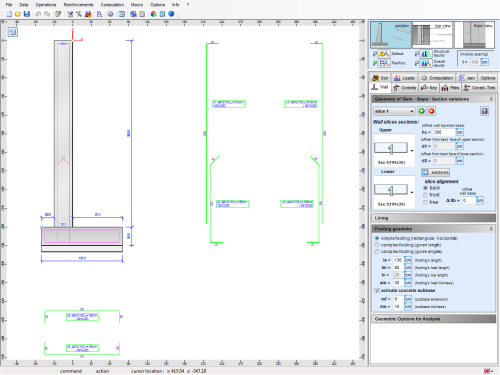This screenshot has width=500, height=375.
Task: Expand the Lining section header
Action: click(433, 218)
